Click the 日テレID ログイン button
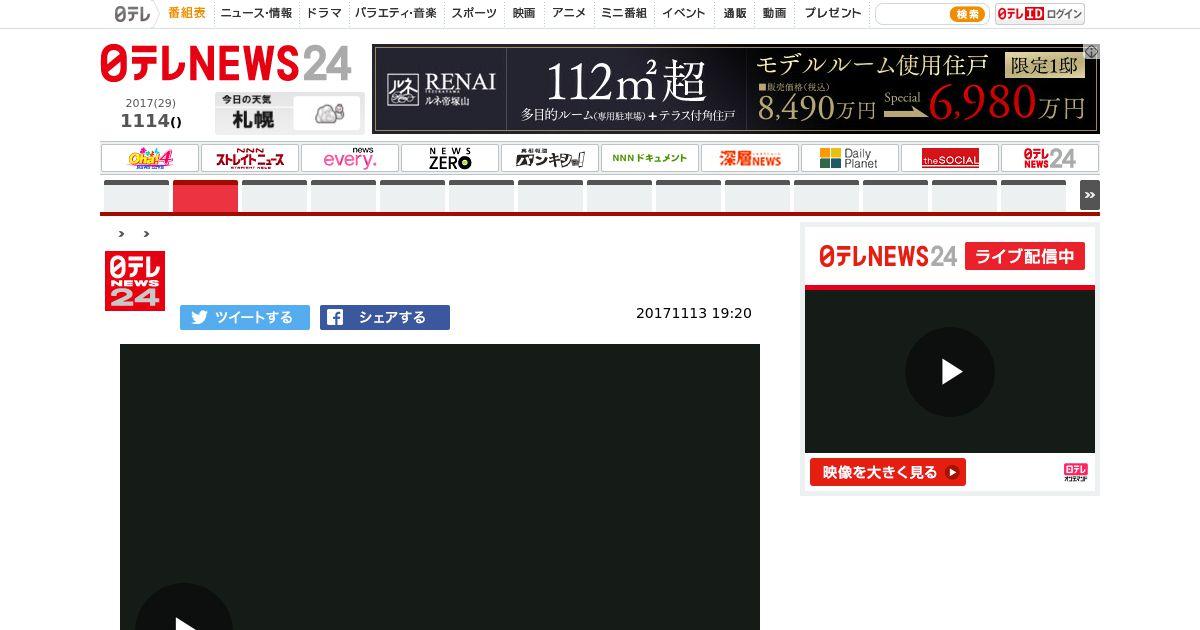The height and width of the screenshot is (630, 1200). pos(1040,14)
